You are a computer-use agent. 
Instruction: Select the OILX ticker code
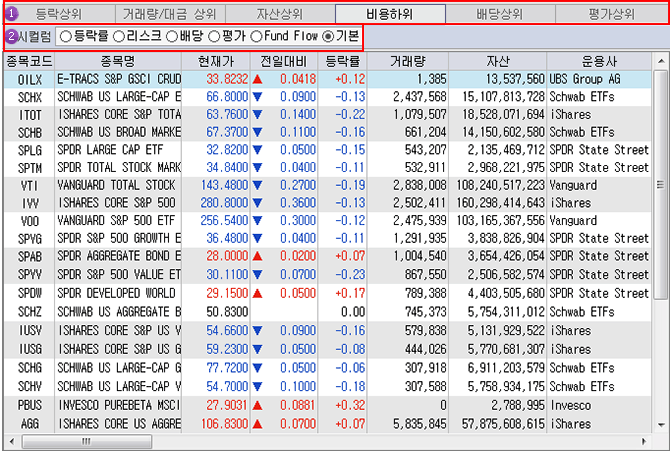[x=30, y=80]
